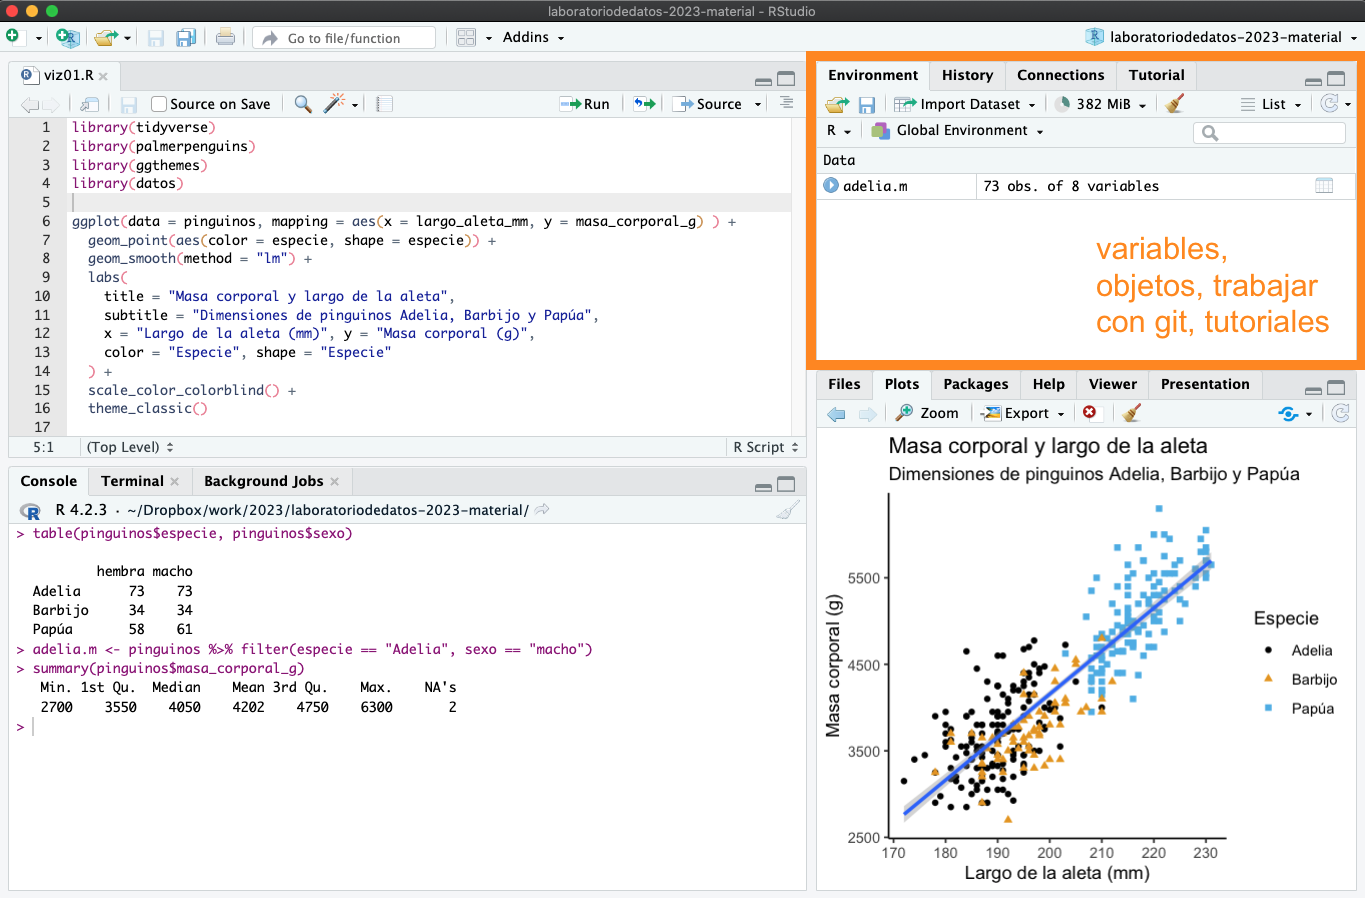Screen dimensions: 1365x898
Task: Click the Run button in editor
Action: coord(586,104)
